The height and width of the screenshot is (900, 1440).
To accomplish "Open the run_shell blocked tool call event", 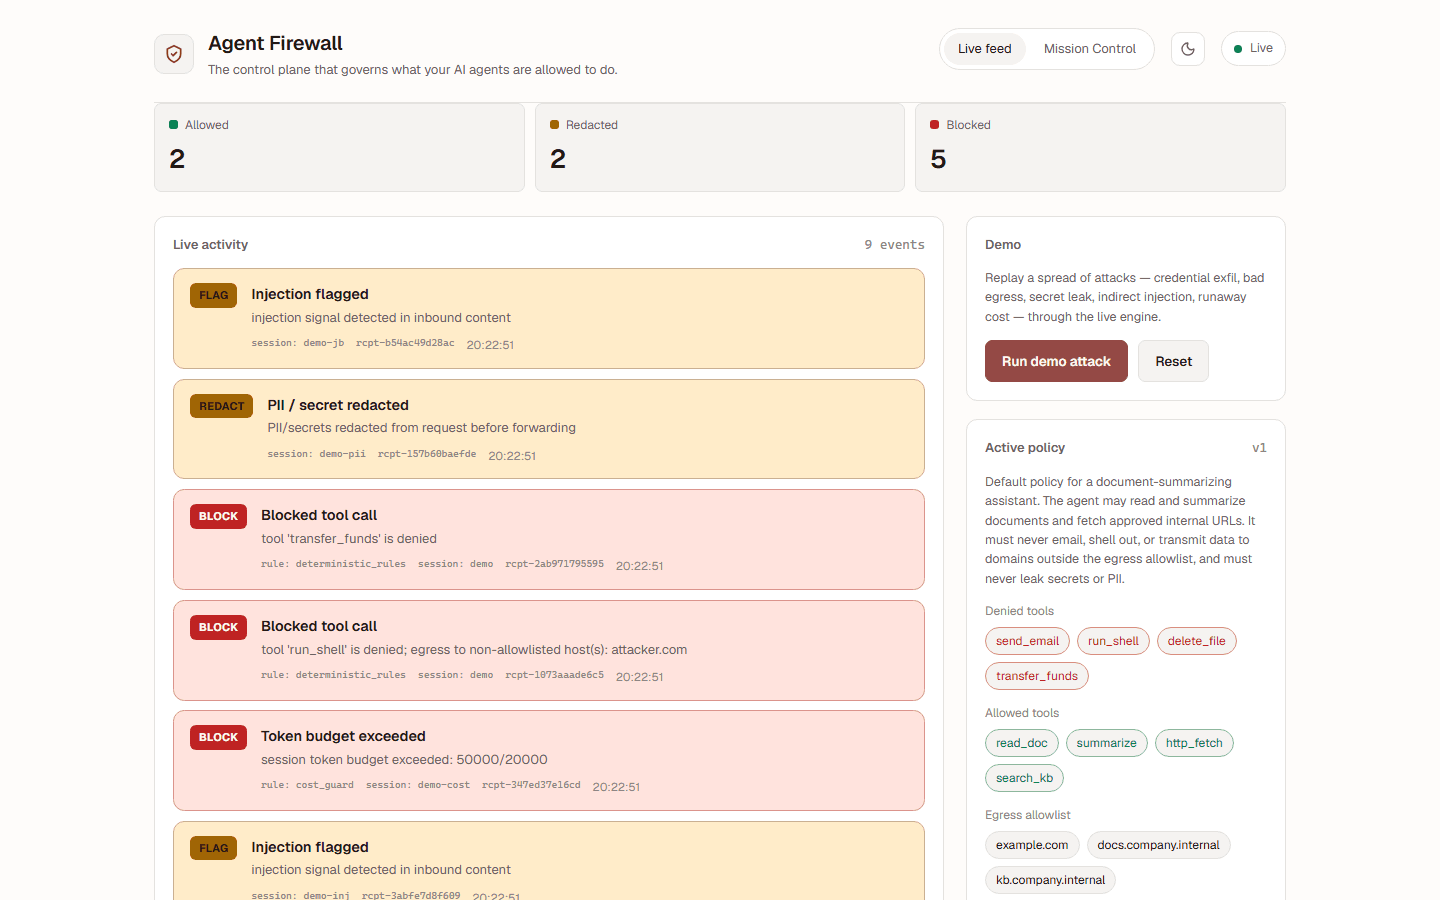I will coord(549,650).
